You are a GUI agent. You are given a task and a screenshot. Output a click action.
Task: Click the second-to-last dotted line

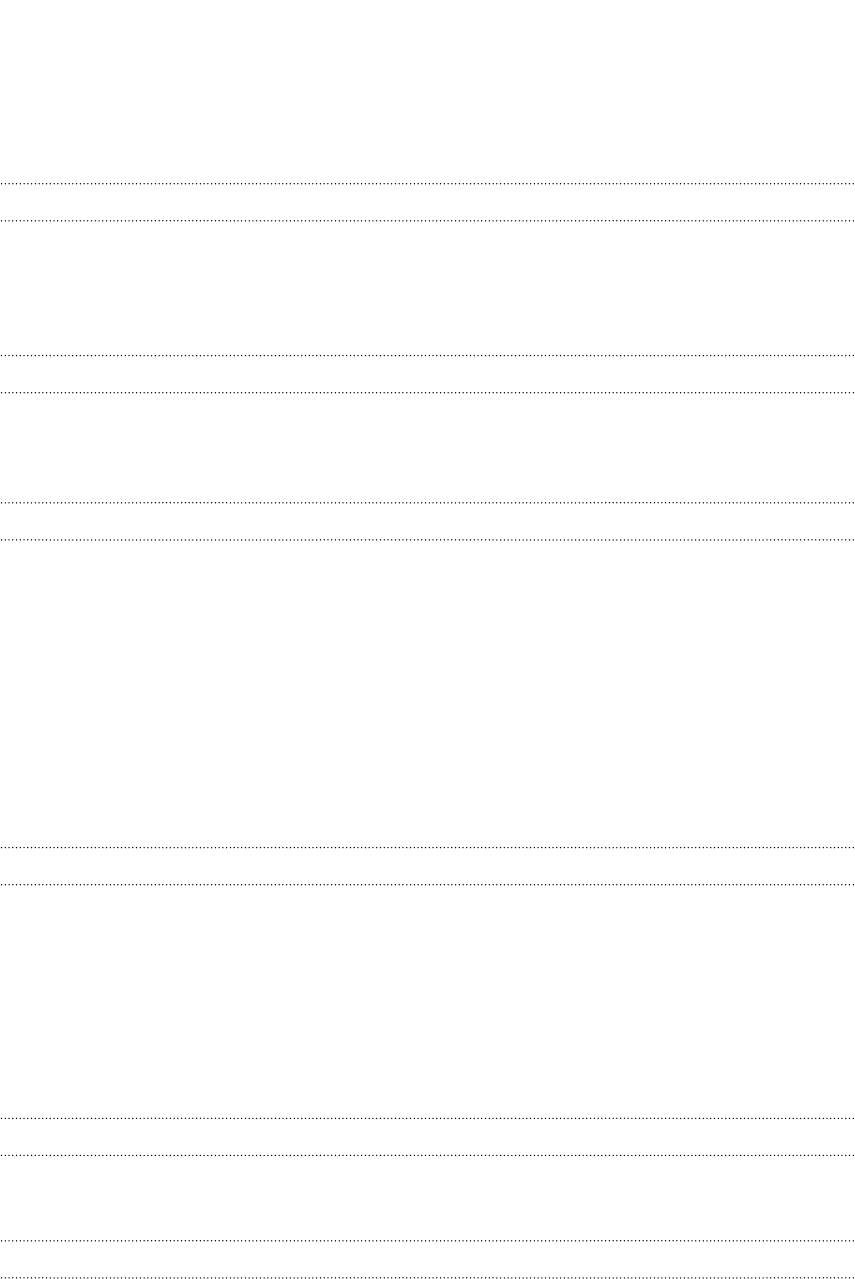click(427, 1241)
